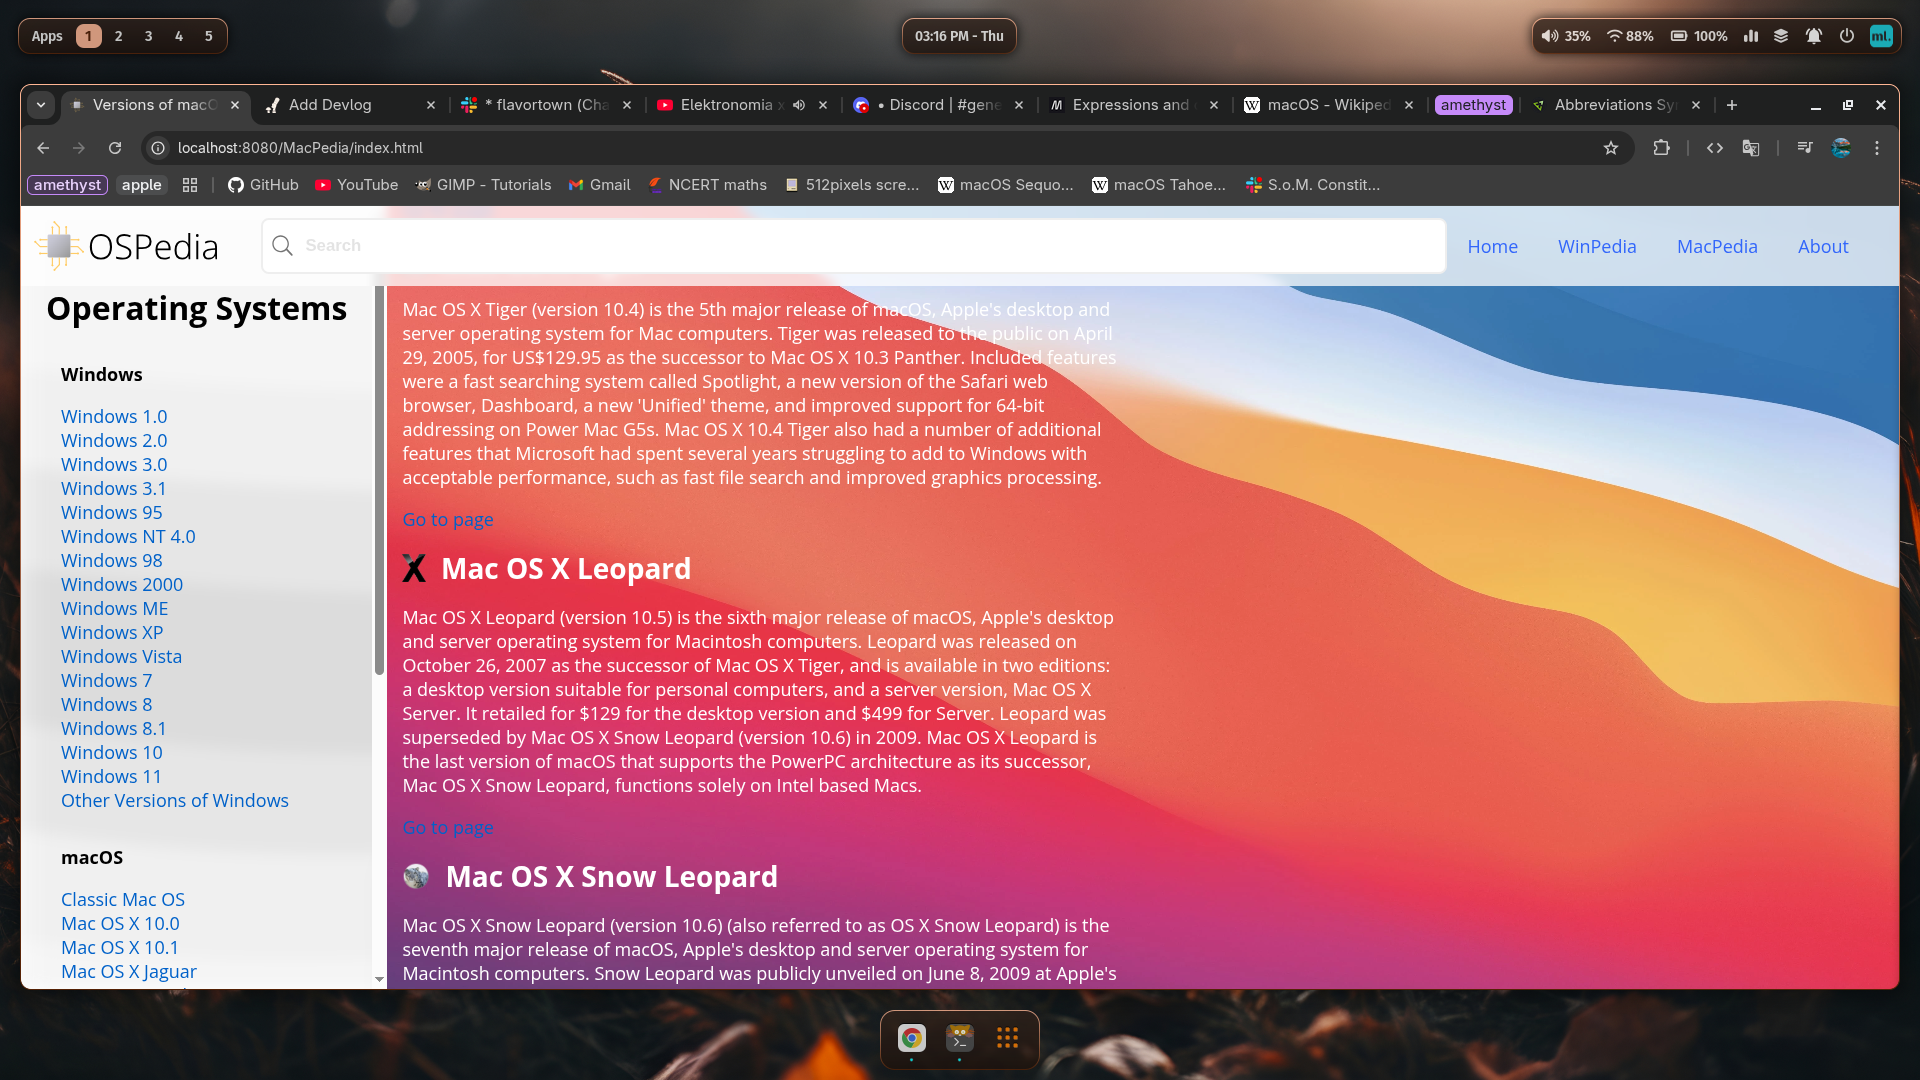This screenshot has height=1080, width=1920.
Task: Open the Chrome three-dot menu
Action: tap(1877, 148)
